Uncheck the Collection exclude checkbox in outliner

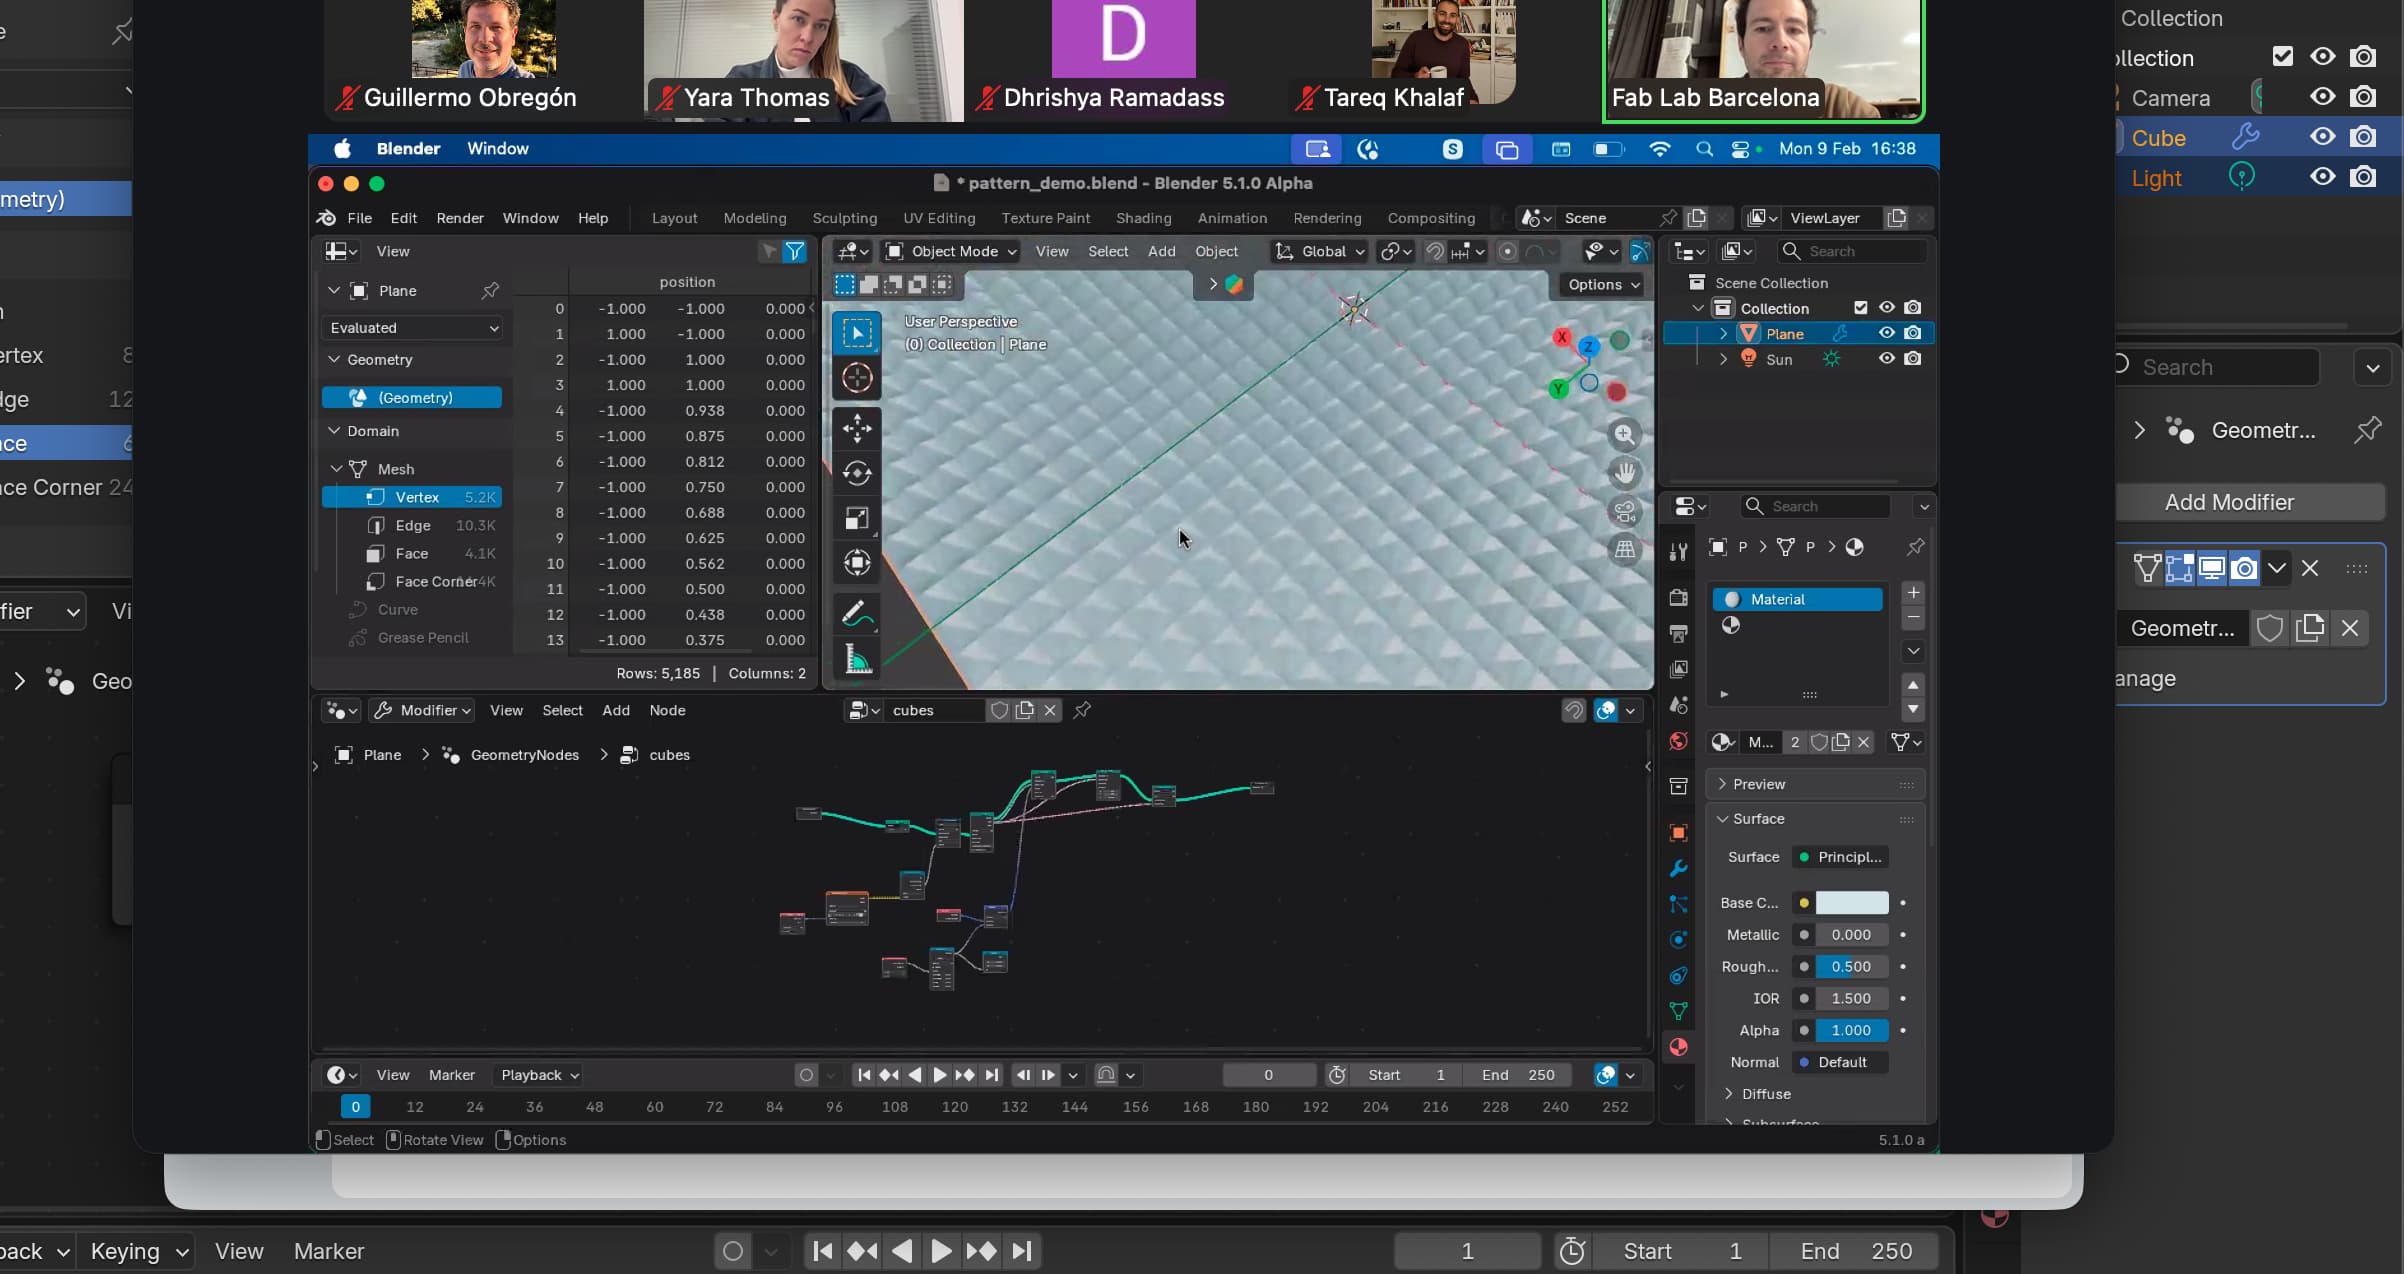pos(1860,308)
